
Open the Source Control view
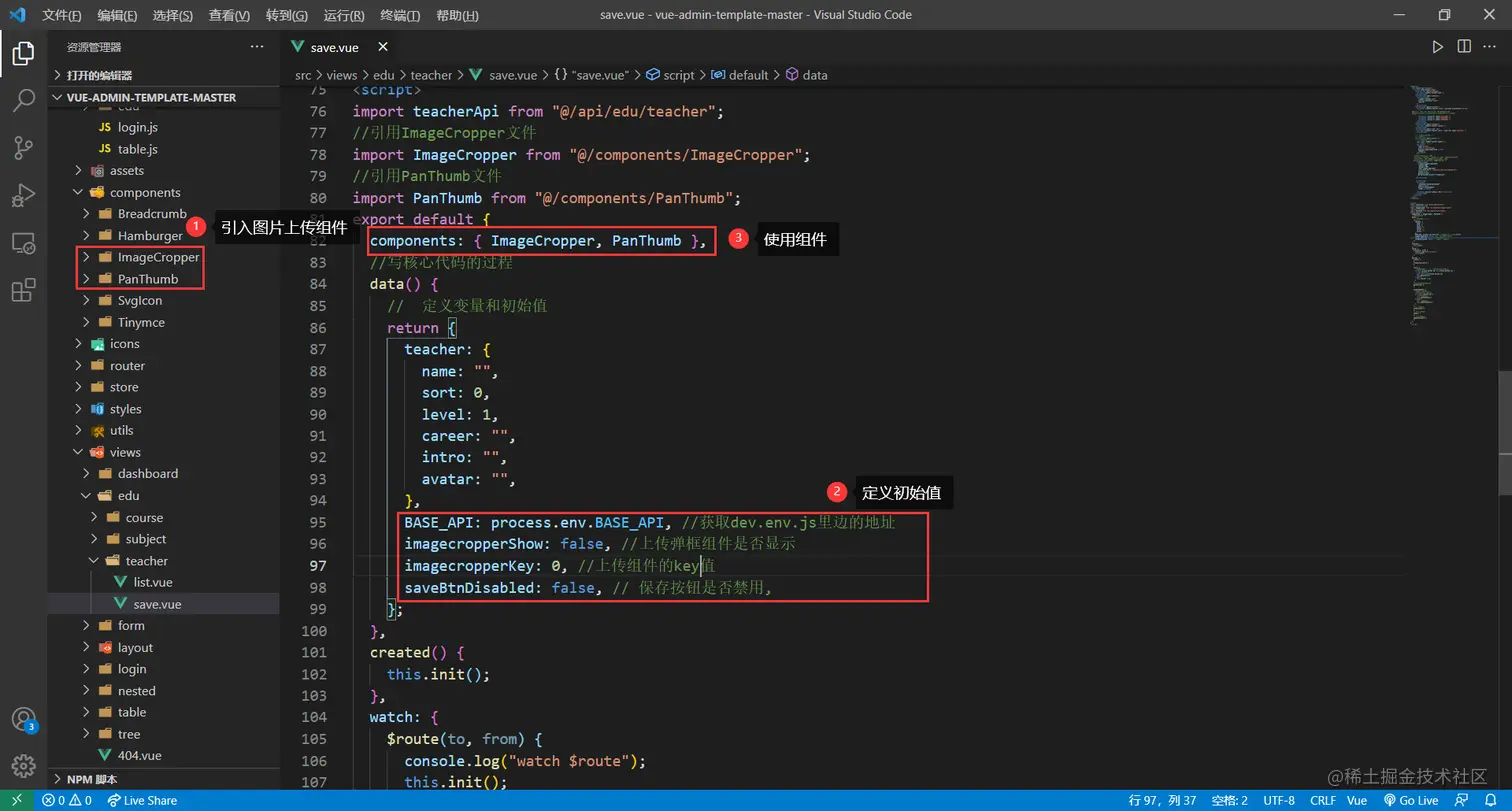23,148
